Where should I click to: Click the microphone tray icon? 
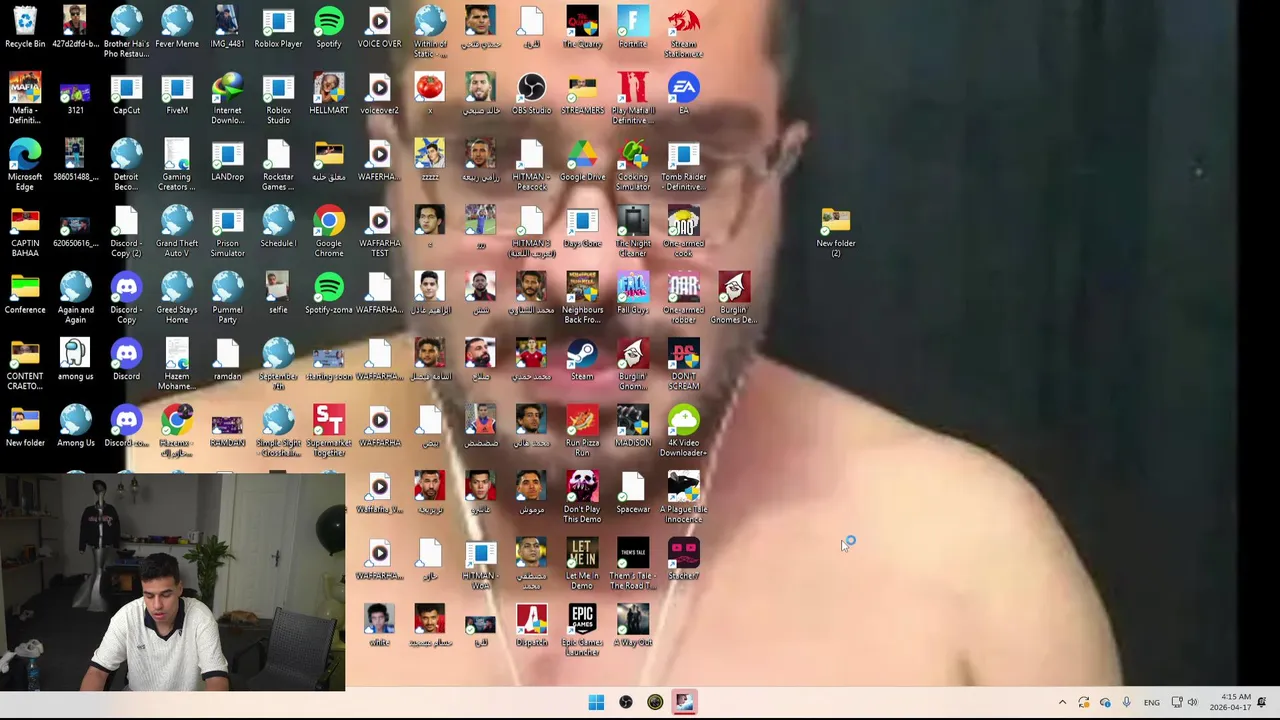click(1126, 702)
